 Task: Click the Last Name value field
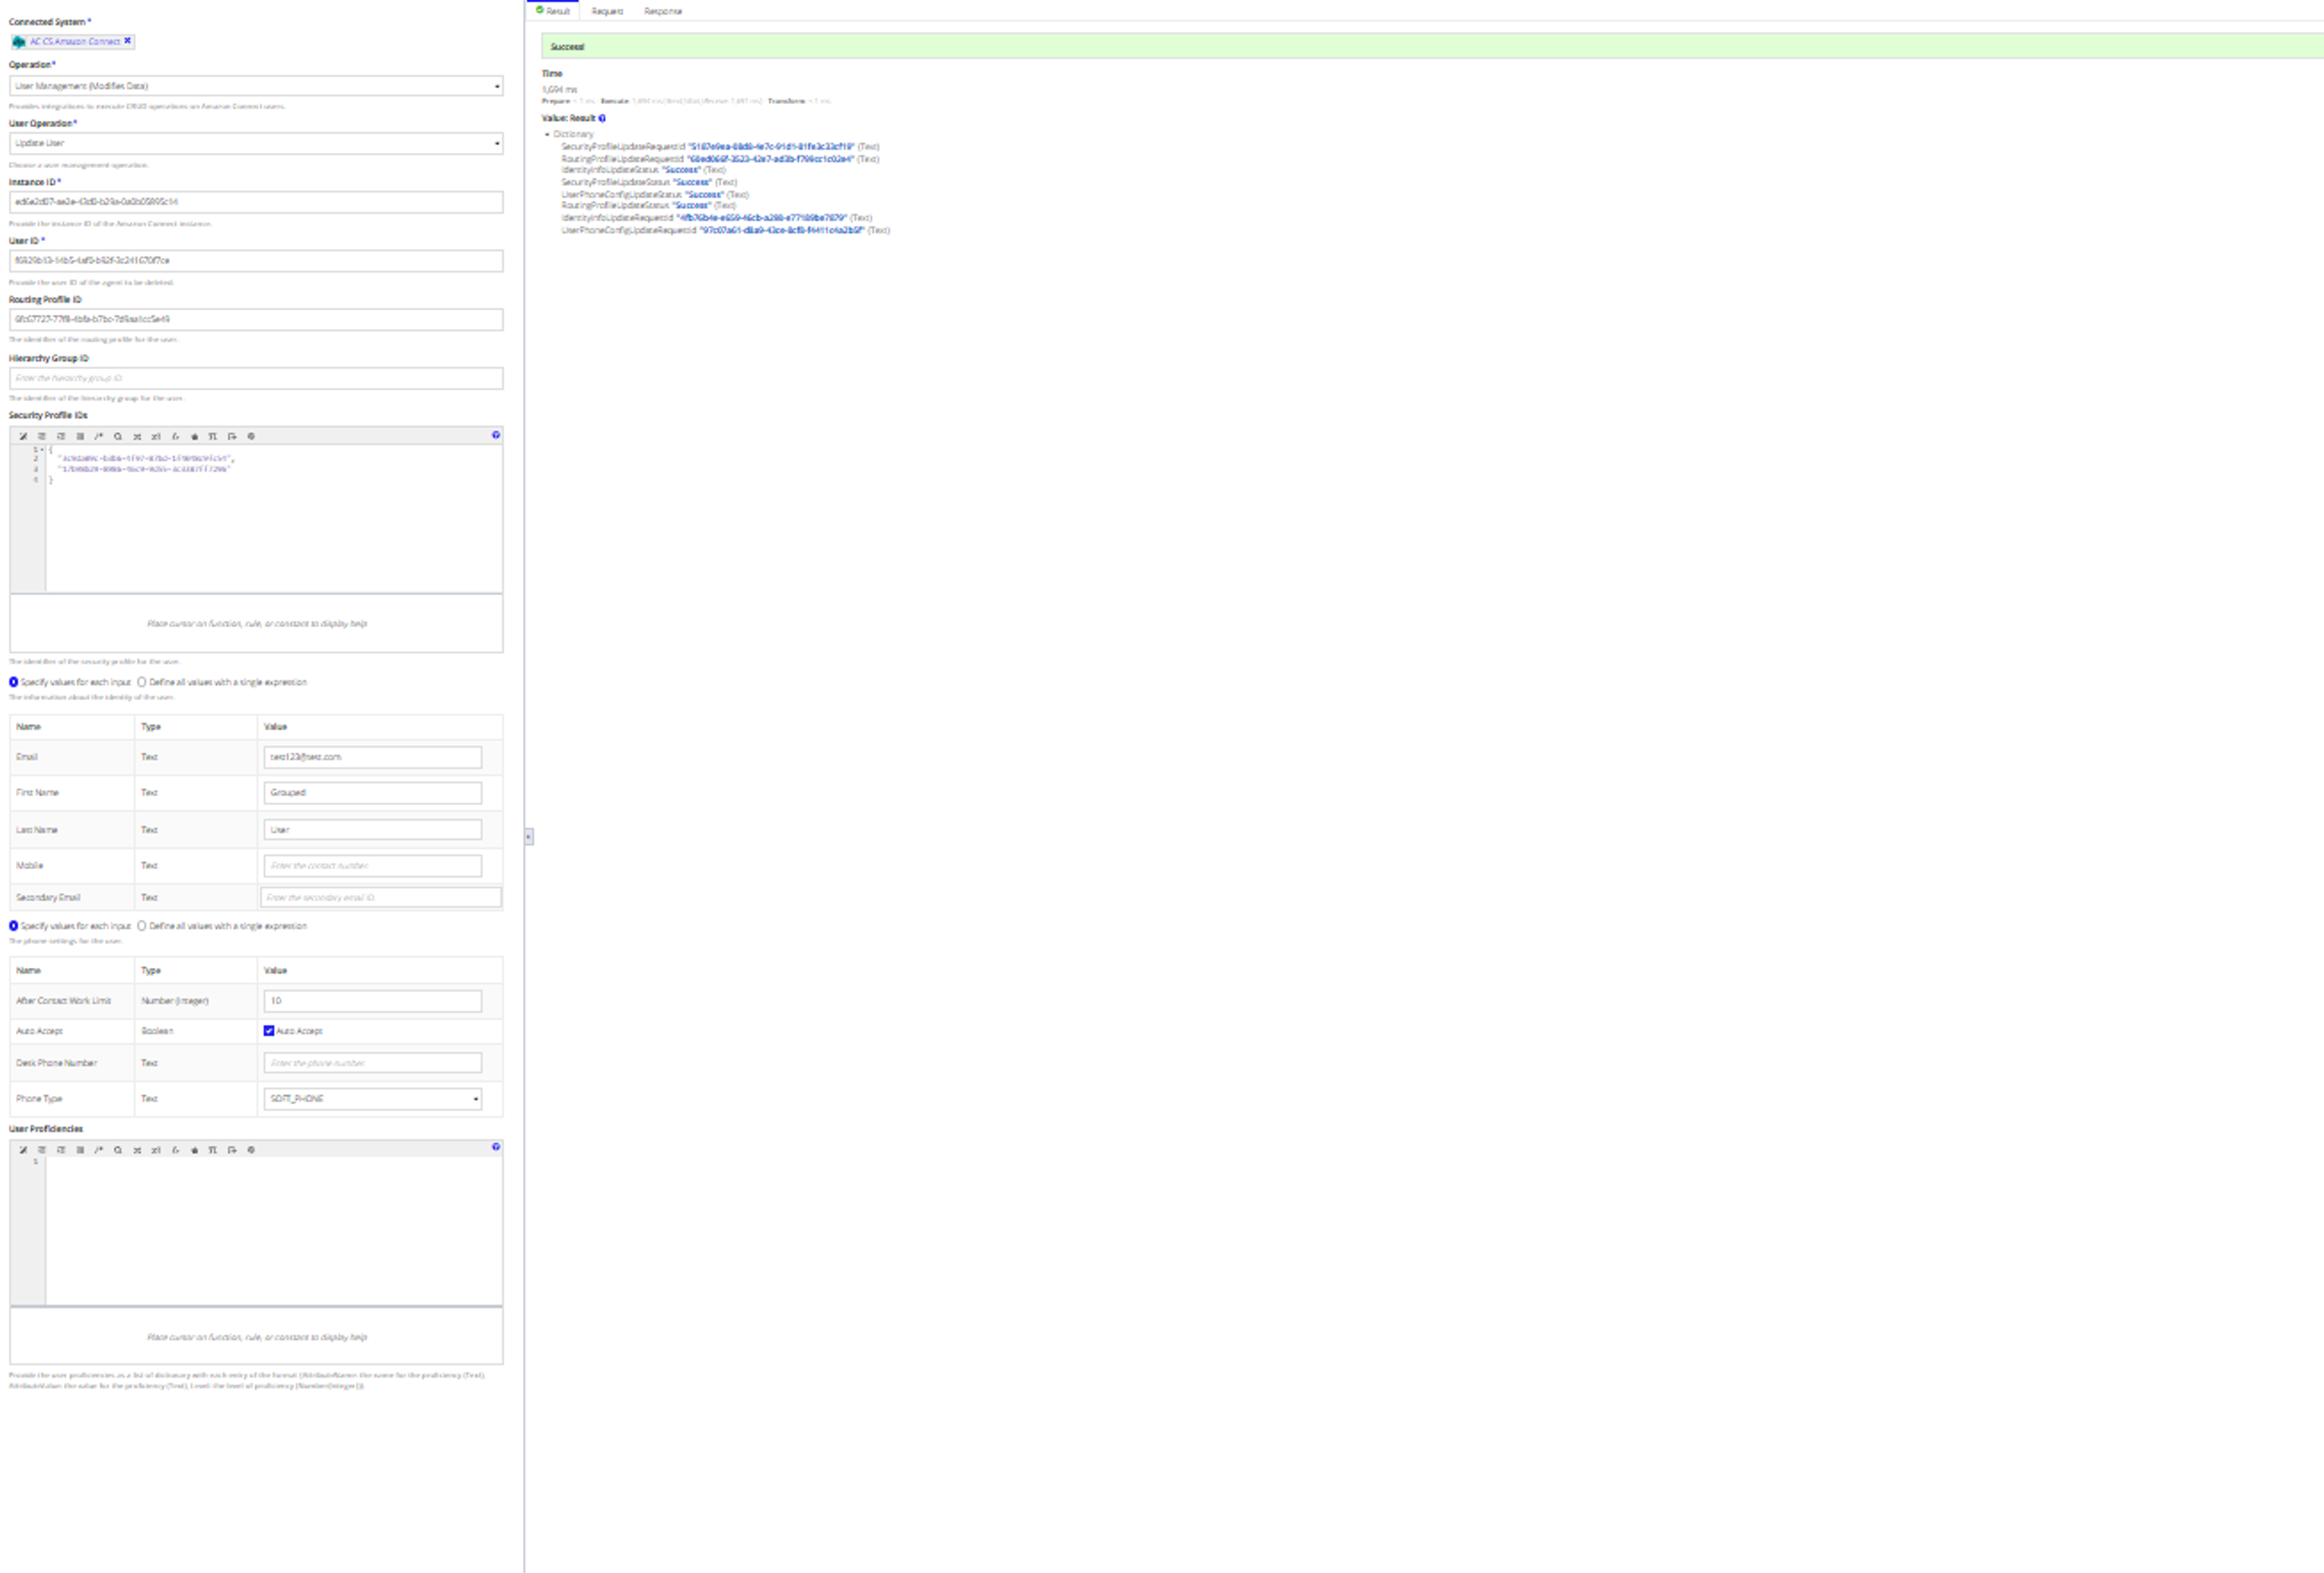pos(373,830)
